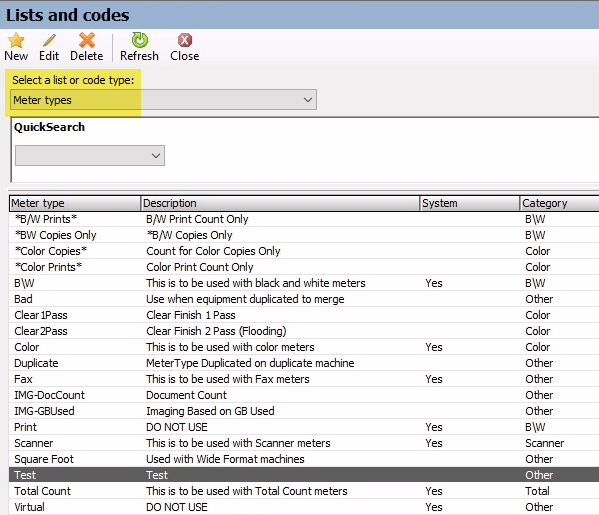The image size is (599, 515).
Task: Click 'Yes' system value in Scanner row
Action: (x=434, y=443)
